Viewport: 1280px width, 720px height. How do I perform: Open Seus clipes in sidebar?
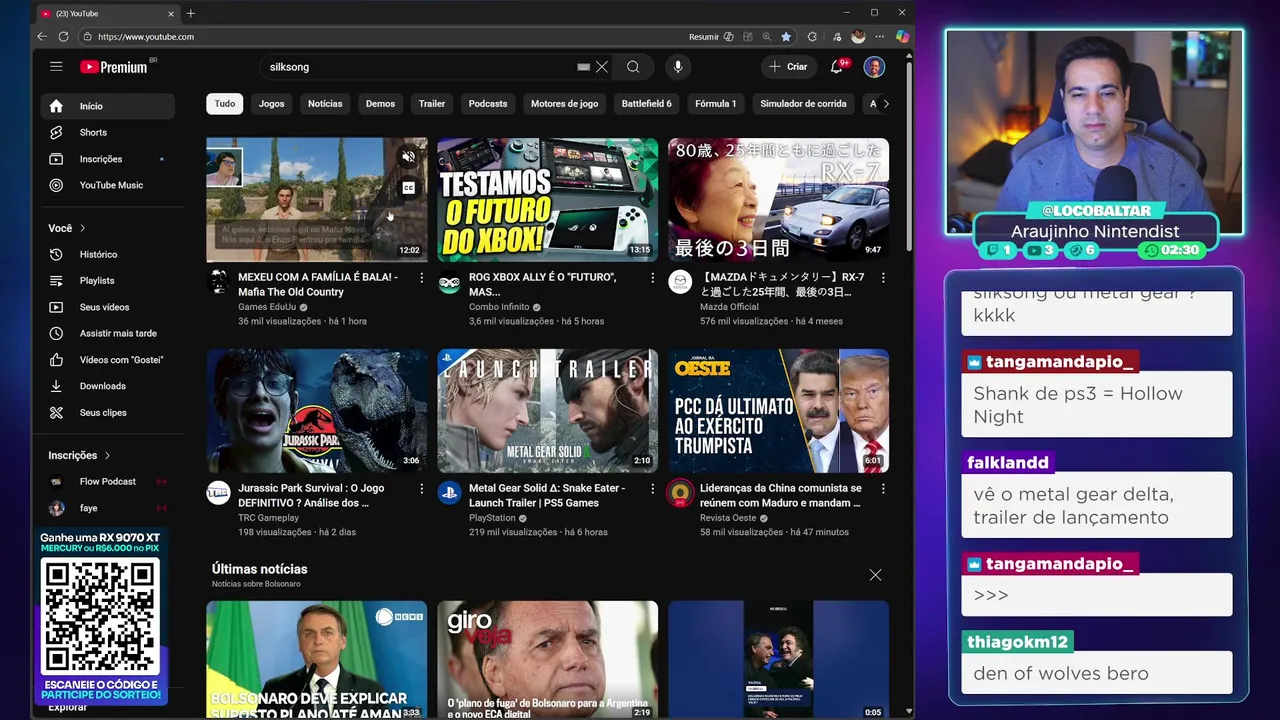[x=108, y=413]
